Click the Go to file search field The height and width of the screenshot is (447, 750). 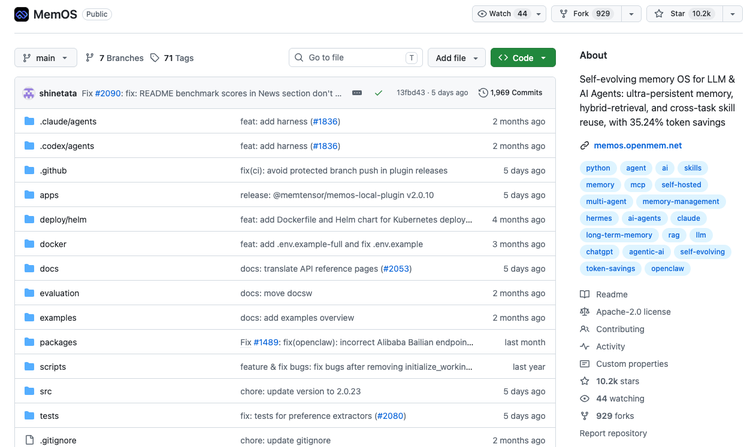tap(355, 58)
